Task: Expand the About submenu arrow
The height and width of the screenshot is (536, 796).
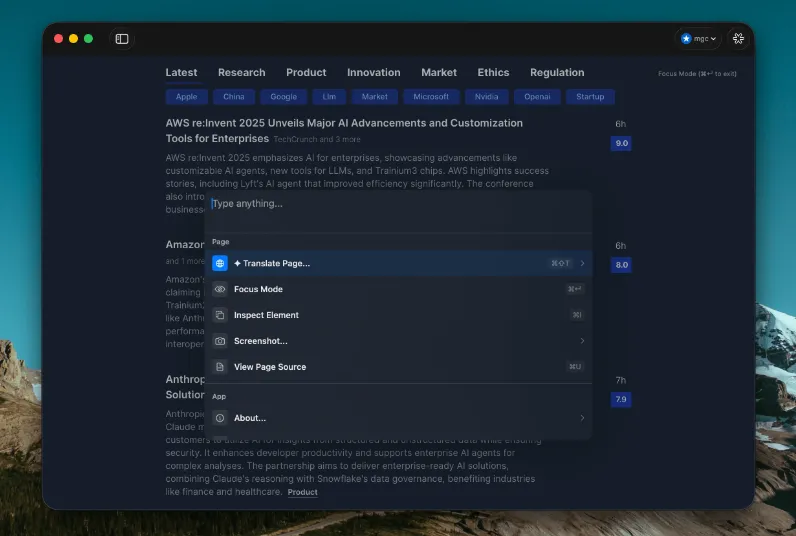Action: point(582,418)
